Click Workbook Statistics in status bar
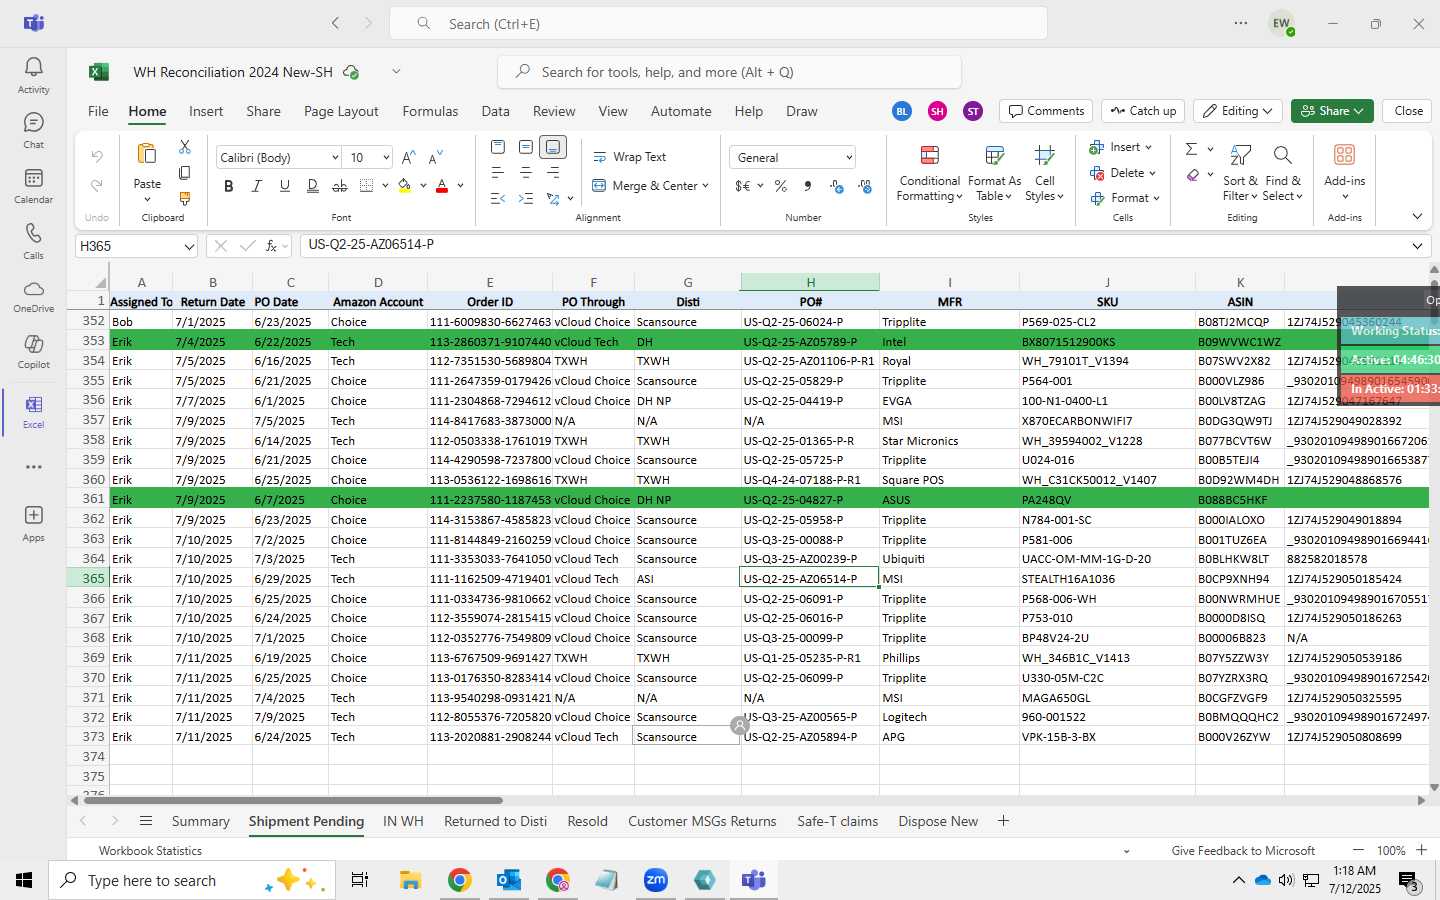The width and height of the screenshot is (1440, 900). click(x=150, y=851)
